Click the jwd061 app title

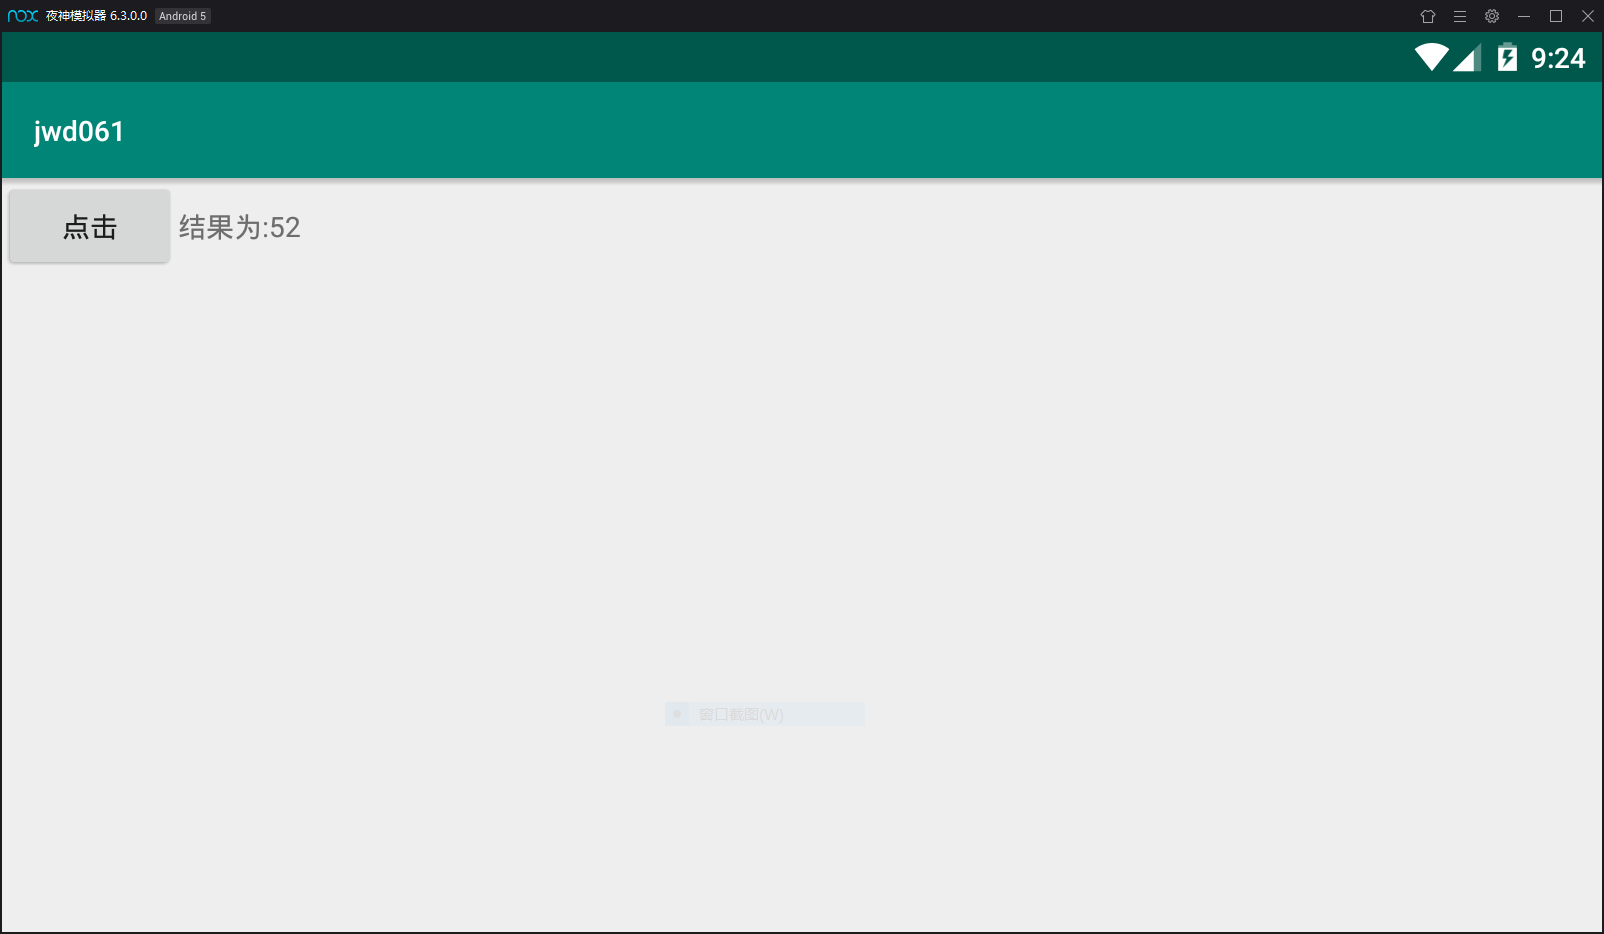click(x=79, y=132)
